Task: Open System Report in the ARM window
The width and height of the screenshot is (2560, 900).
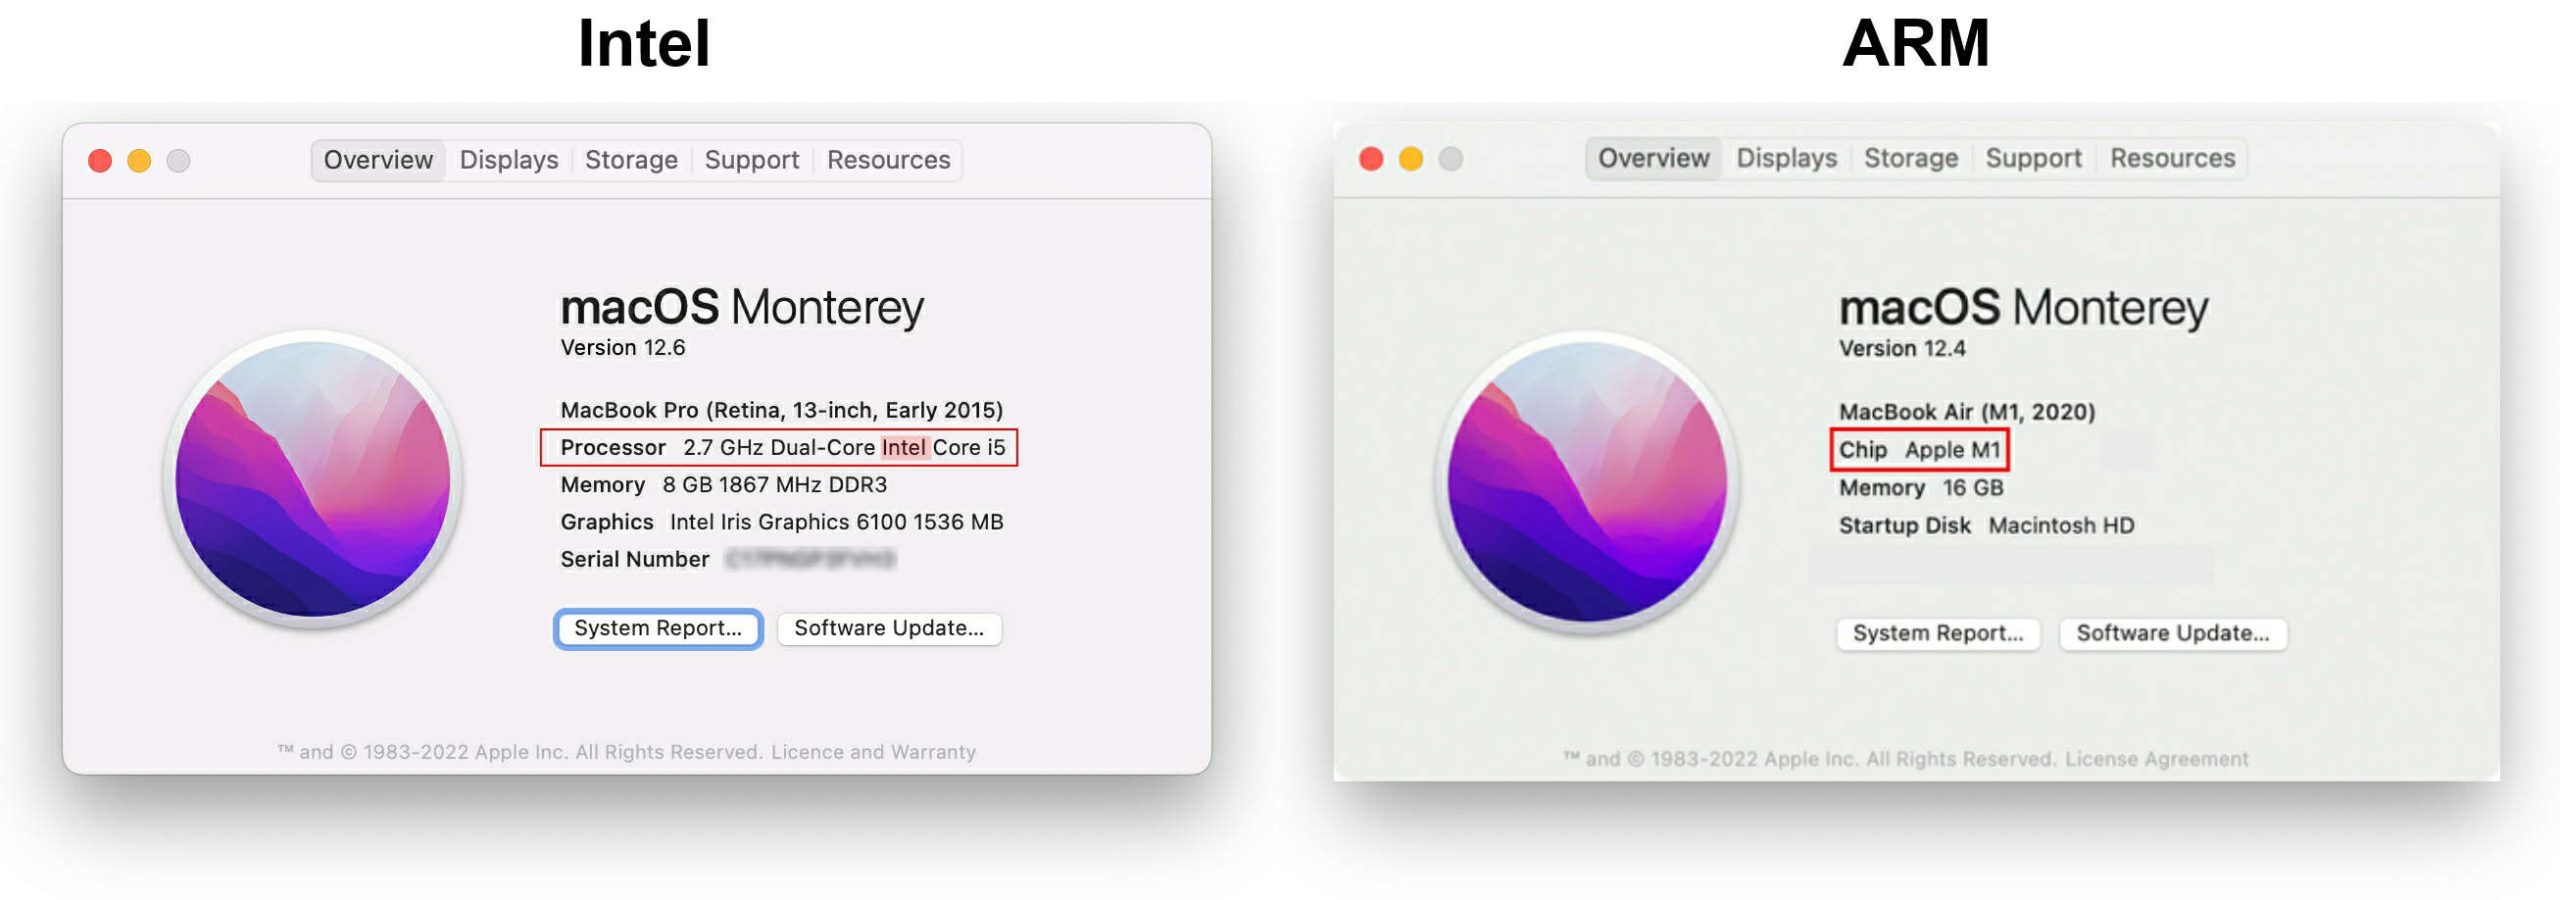Action: (1937, 633)
